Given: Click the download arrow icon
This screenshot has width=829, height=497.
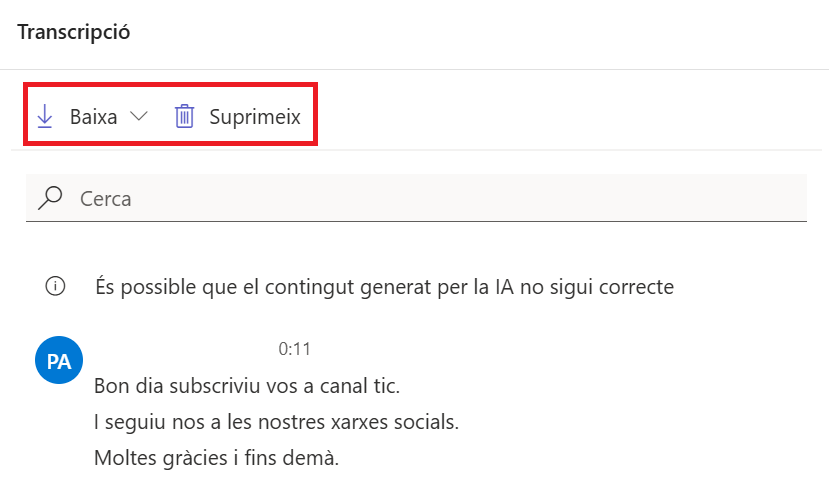Looking at the screenshot, I should (x=45, y=116).
